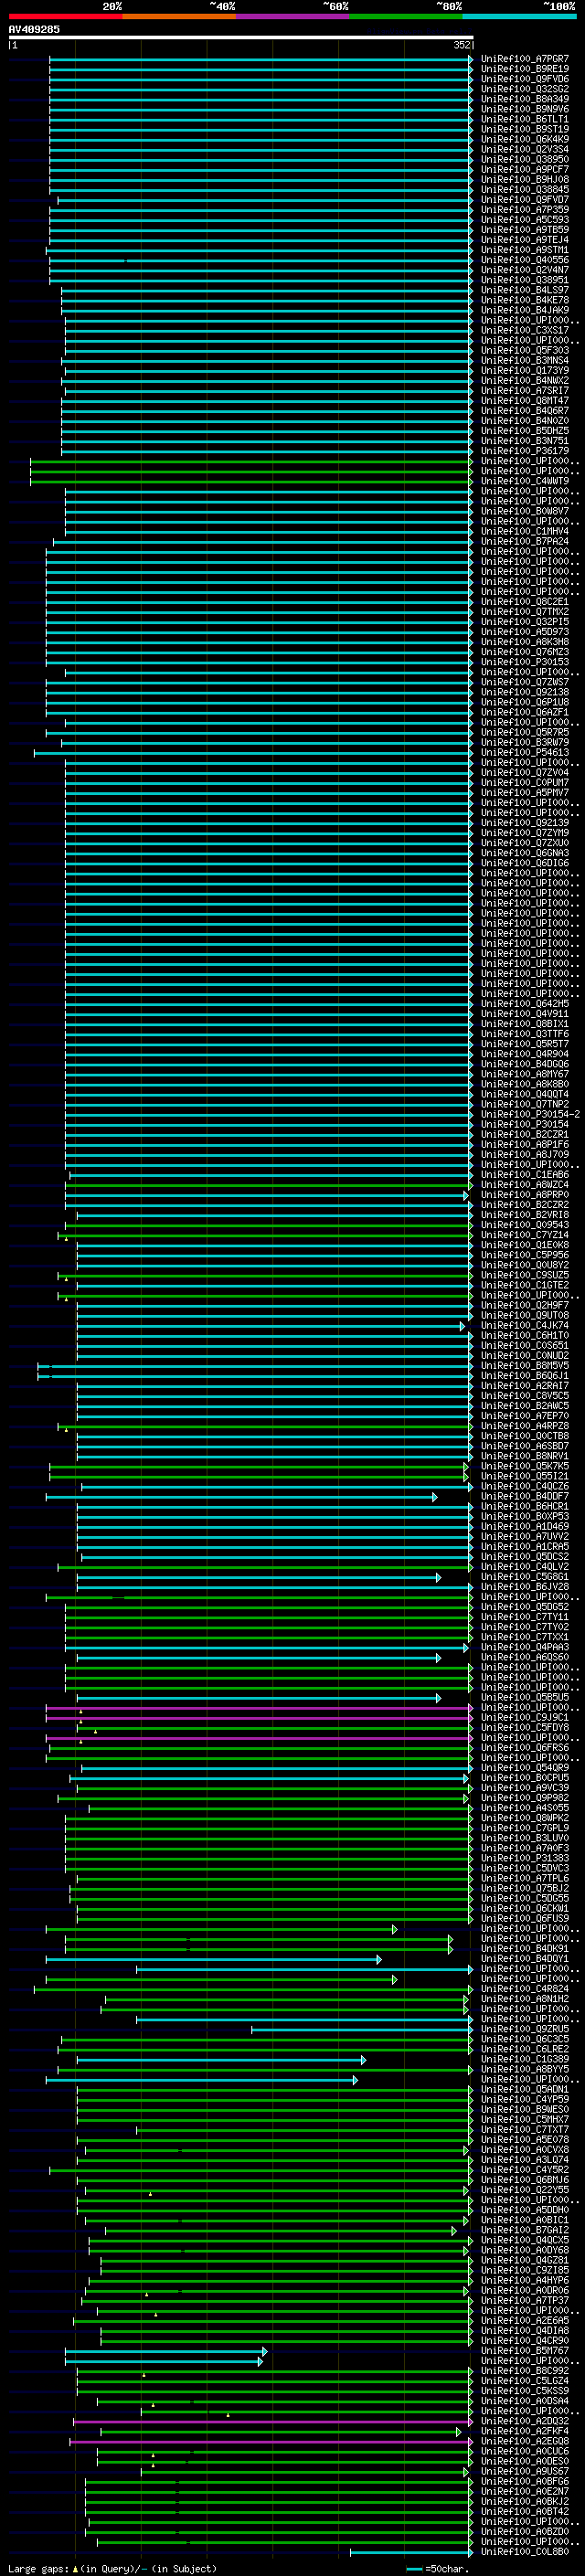Click the AV409285 query name
585x2576 pixels.
pyautogui.click(x=34, y=29)
